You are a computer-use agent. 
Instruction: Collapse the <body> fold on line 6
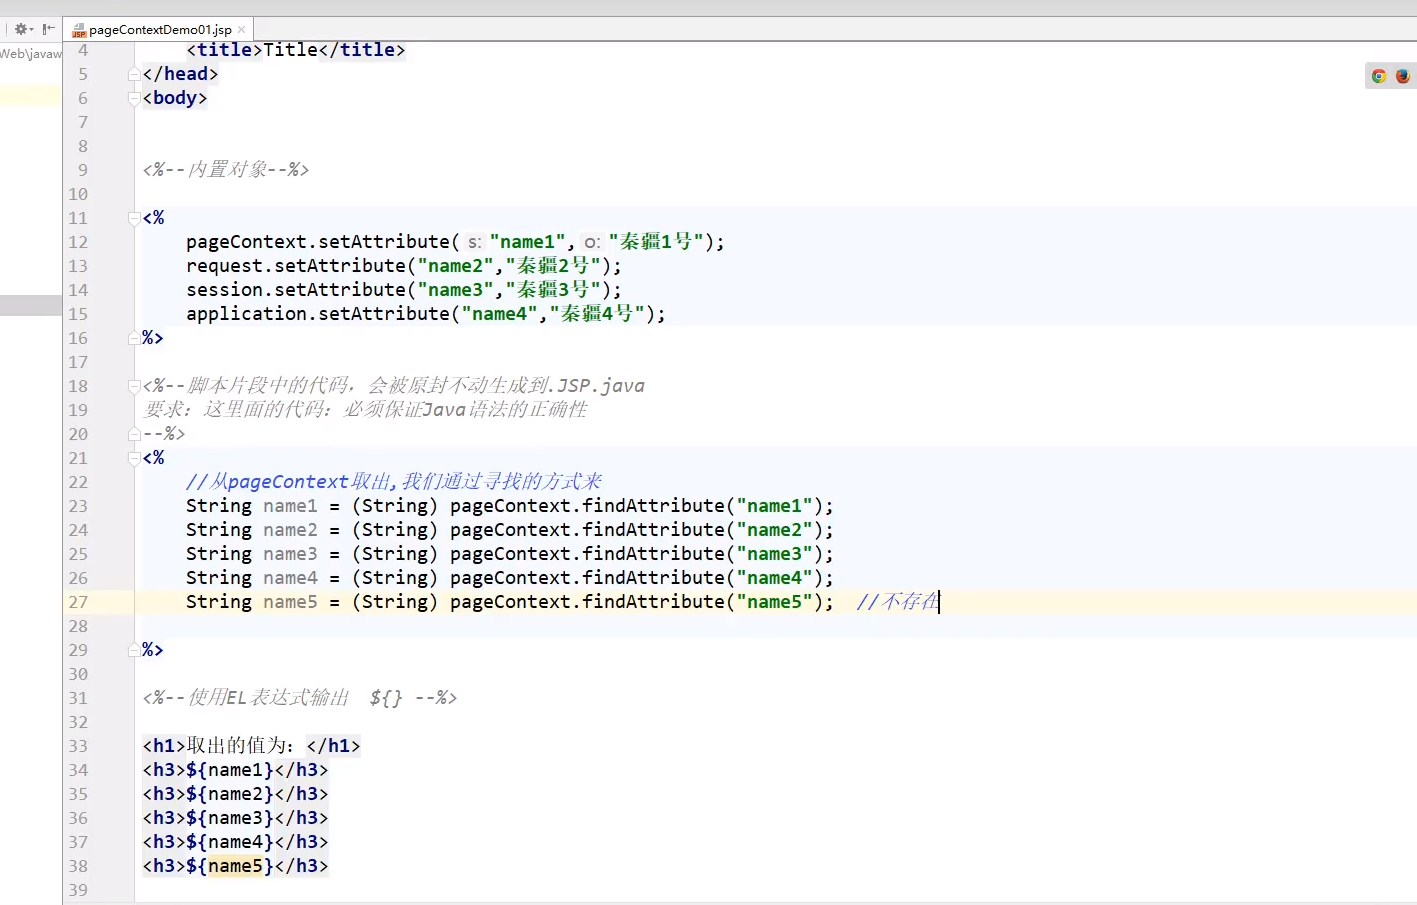tap(134, 98)
